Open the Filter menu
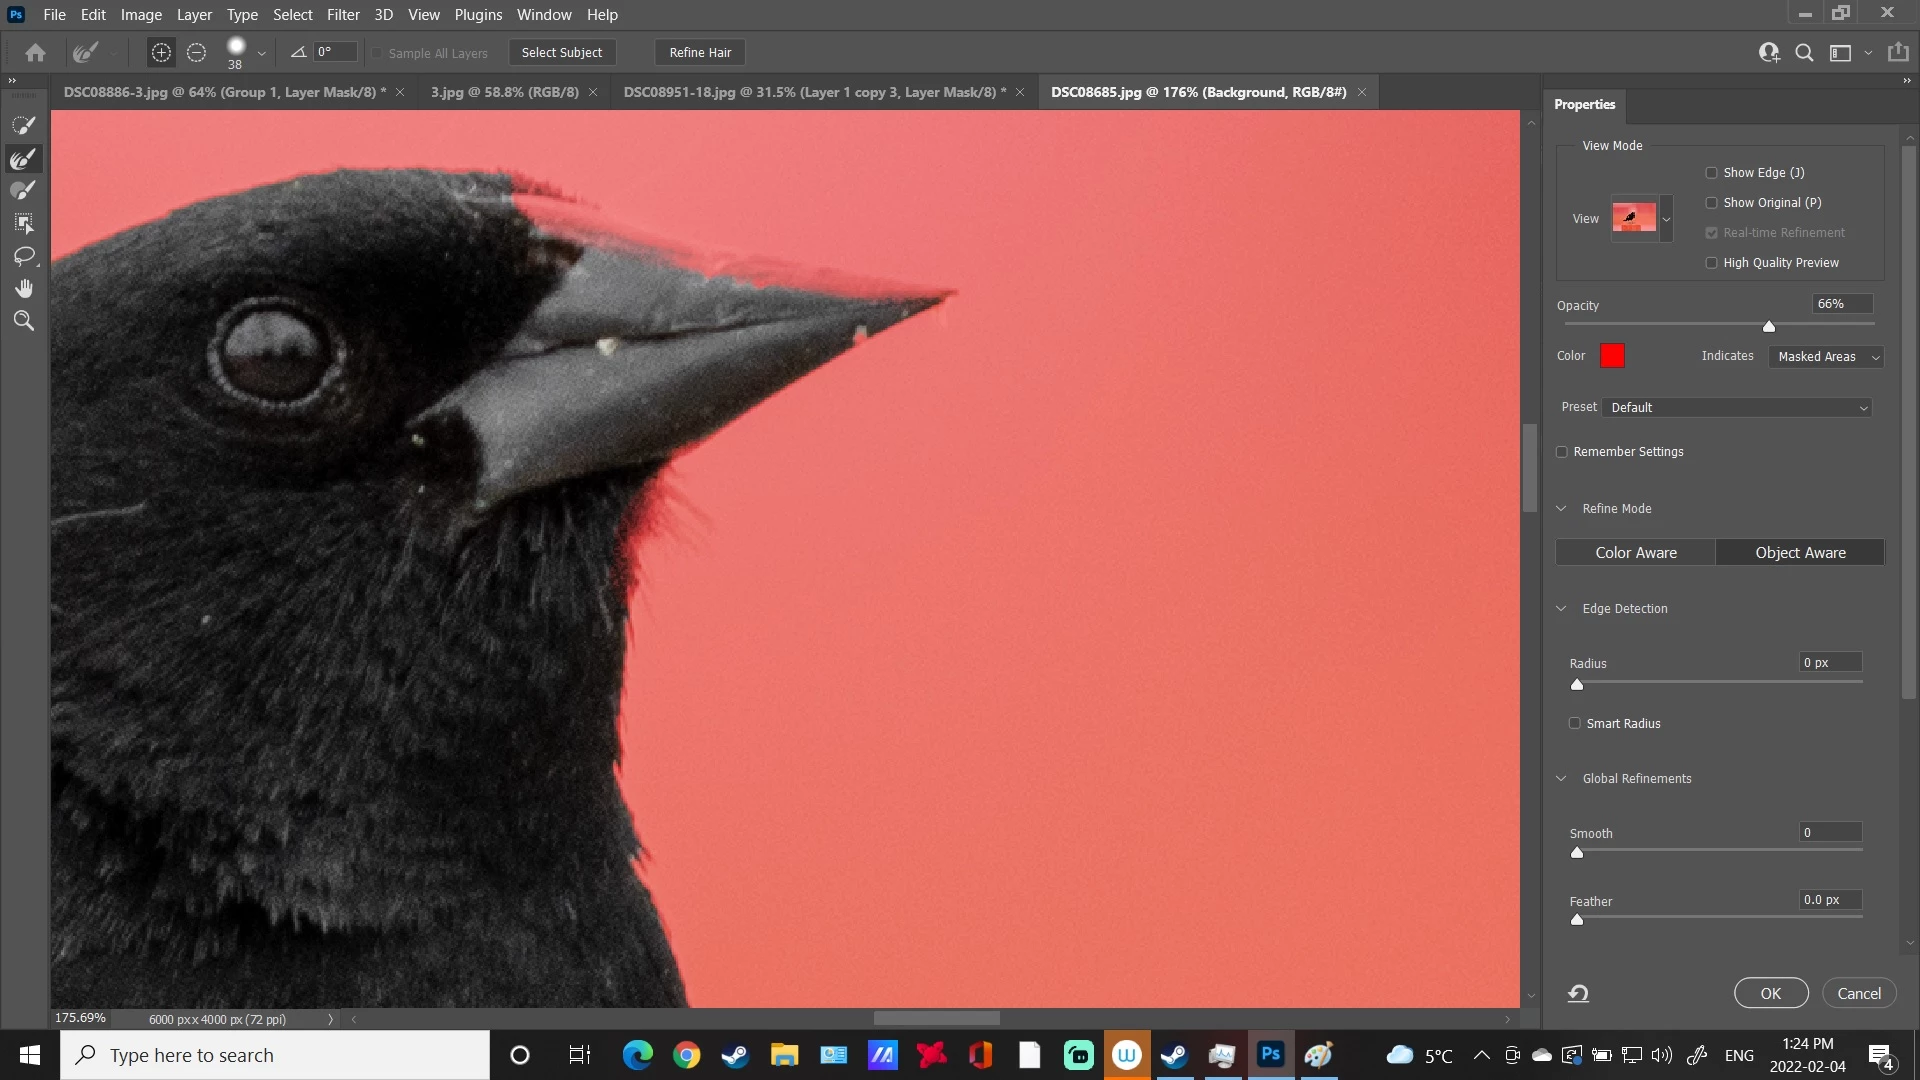This screenshot has height=1080, width=1920. tap(343, 15)
